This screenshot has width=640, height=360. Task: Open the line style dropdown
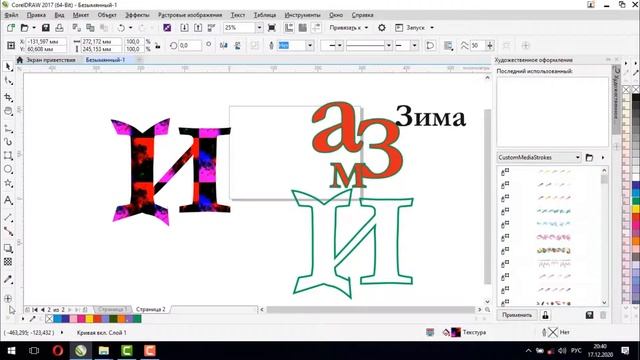coord(389,46)
